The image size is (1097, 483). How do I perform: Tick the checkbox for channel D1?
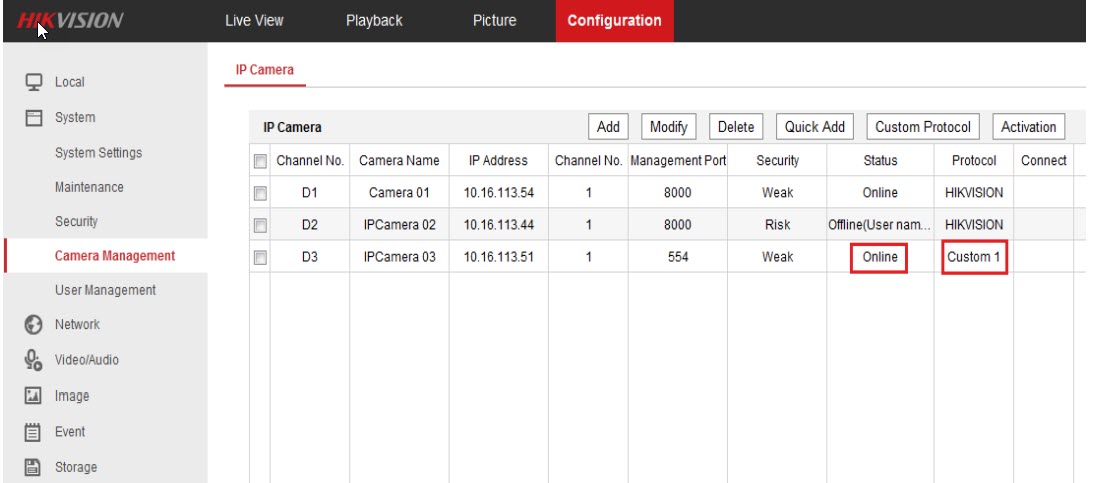[x=261, y=193]
